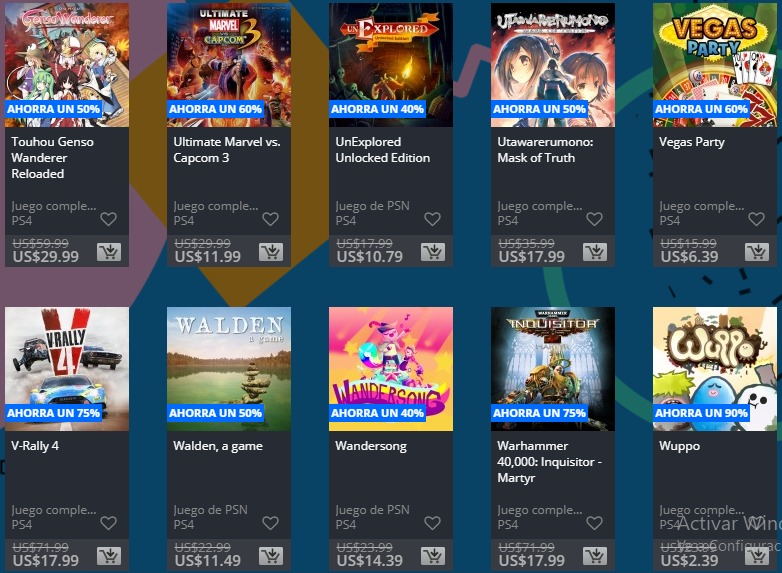Add Ultimate Marvel vs. Capcom 3 to cart

271,252
